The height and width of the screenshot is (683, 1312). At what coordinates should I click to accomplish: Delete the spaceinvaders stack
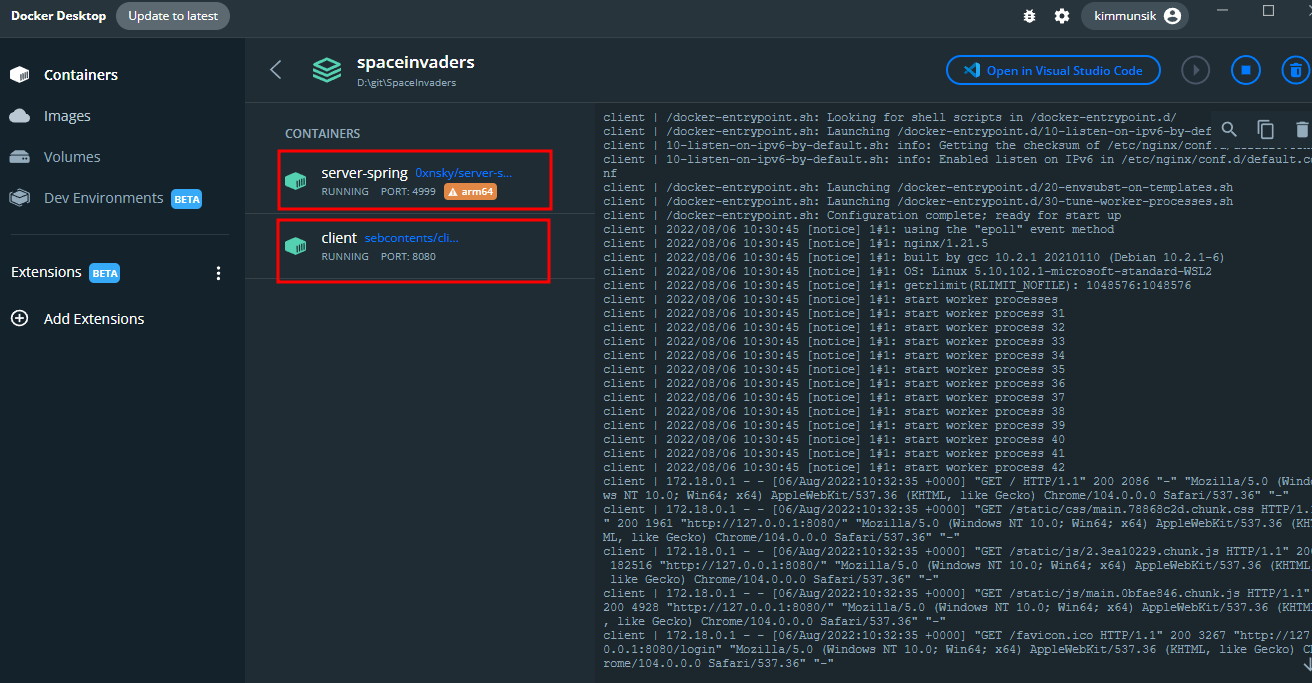[x=1296, y=70]
